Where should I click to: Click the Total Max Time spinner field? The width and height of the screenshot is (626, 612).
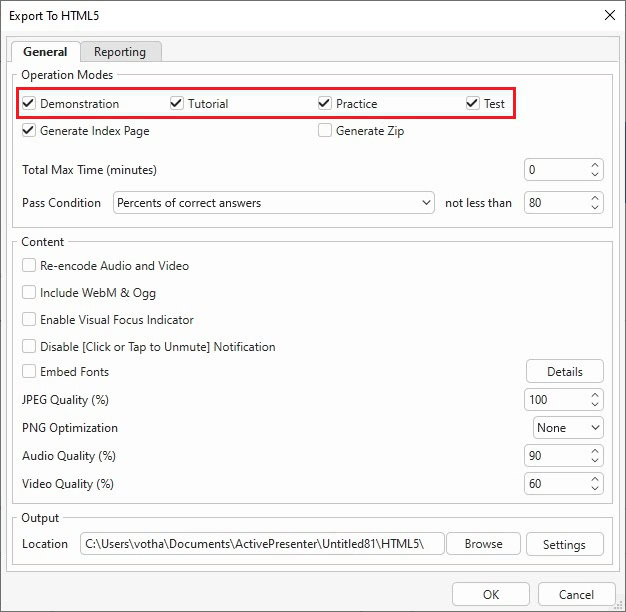tap(555, 170)
